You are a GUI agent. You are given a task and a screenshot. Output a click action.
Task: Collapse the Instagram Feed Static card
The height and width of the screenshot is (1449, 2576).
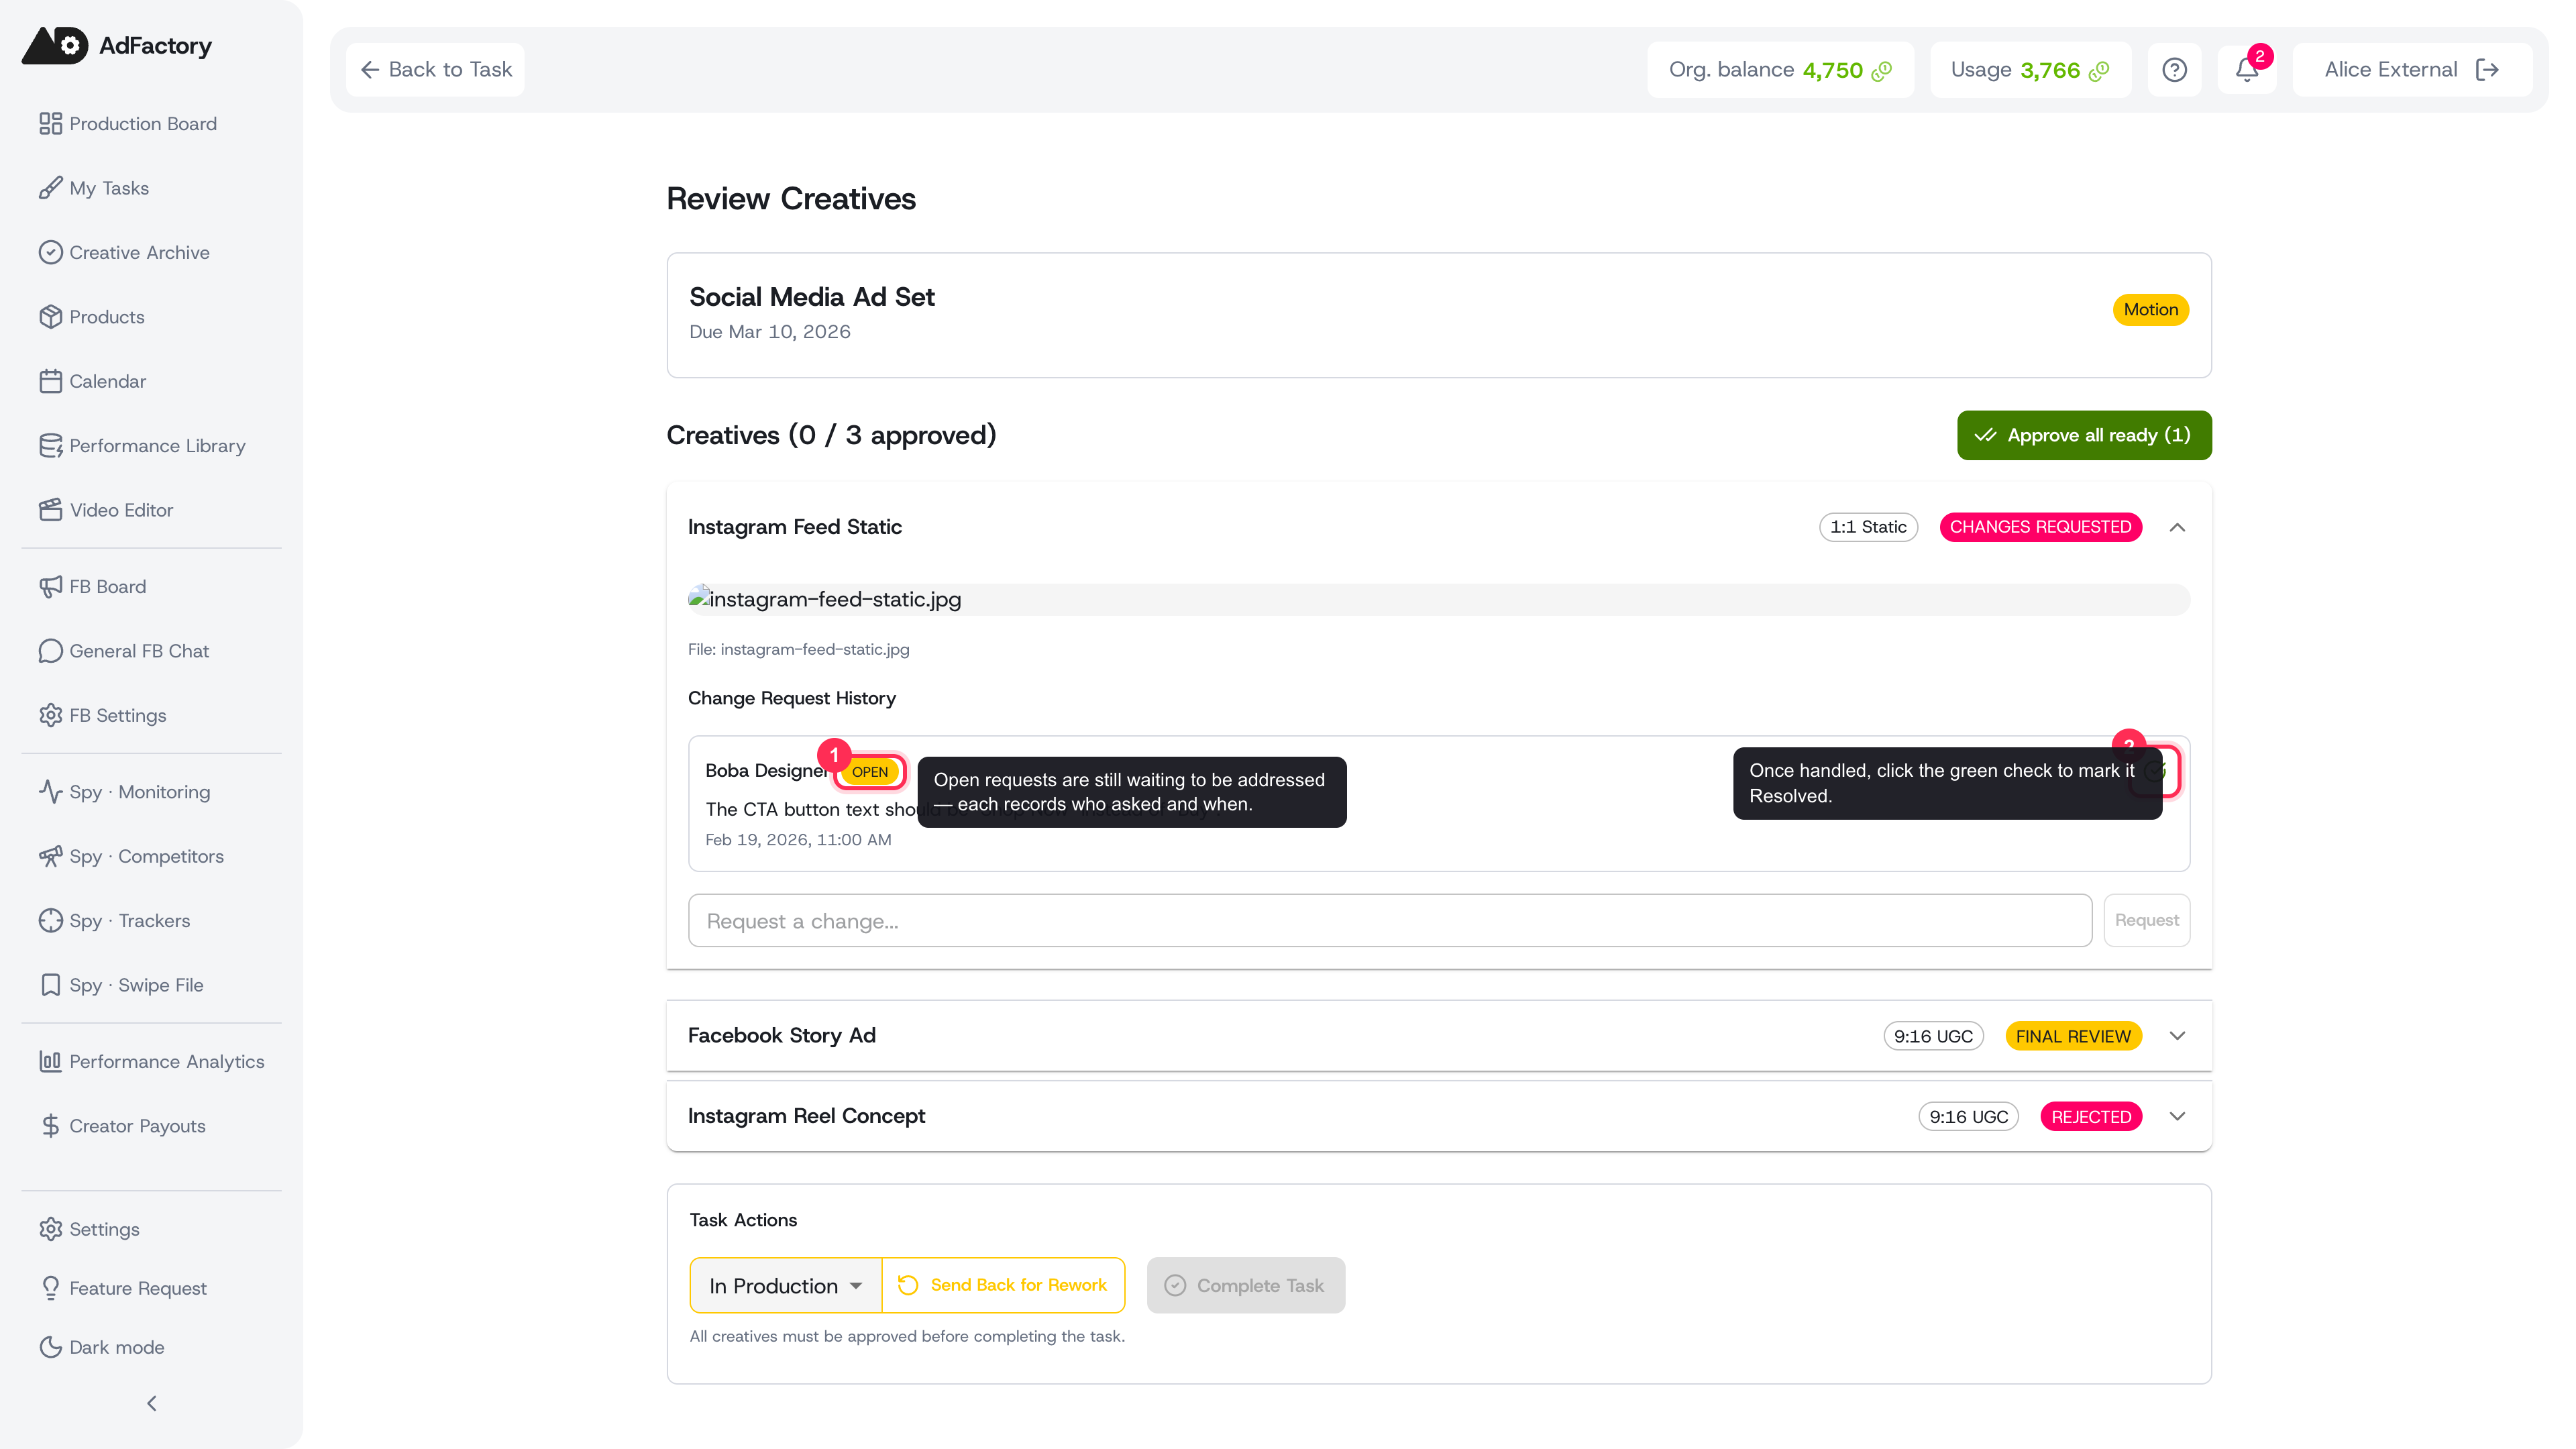2178,527
